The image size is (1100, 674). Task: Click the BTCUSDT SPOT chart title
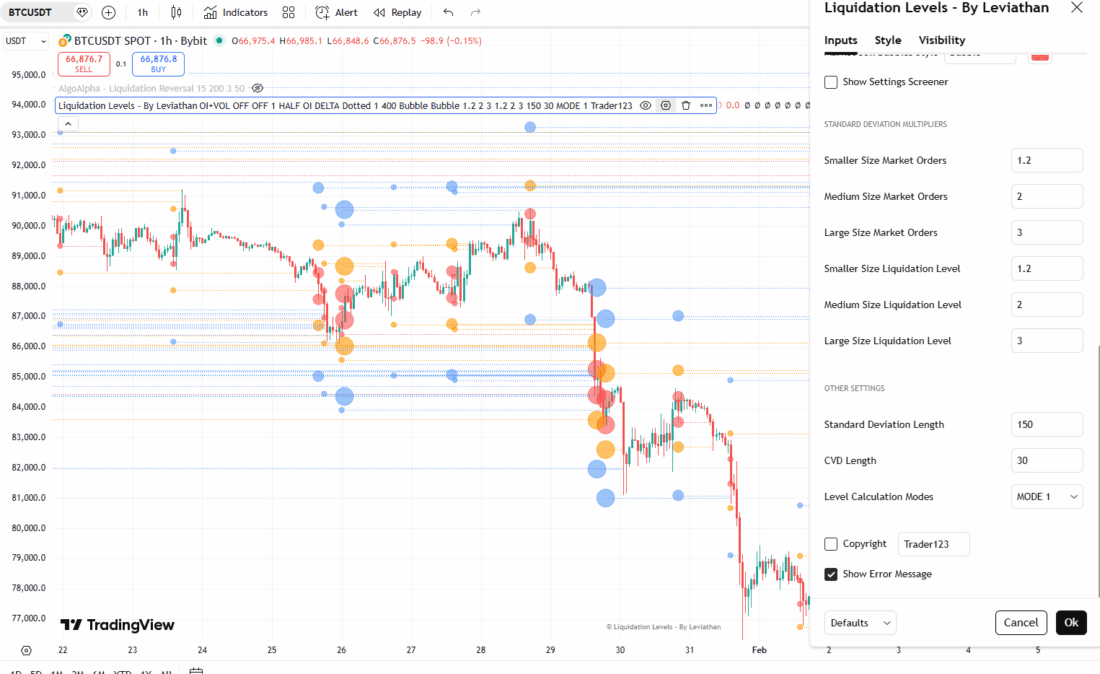click(140, 41)
